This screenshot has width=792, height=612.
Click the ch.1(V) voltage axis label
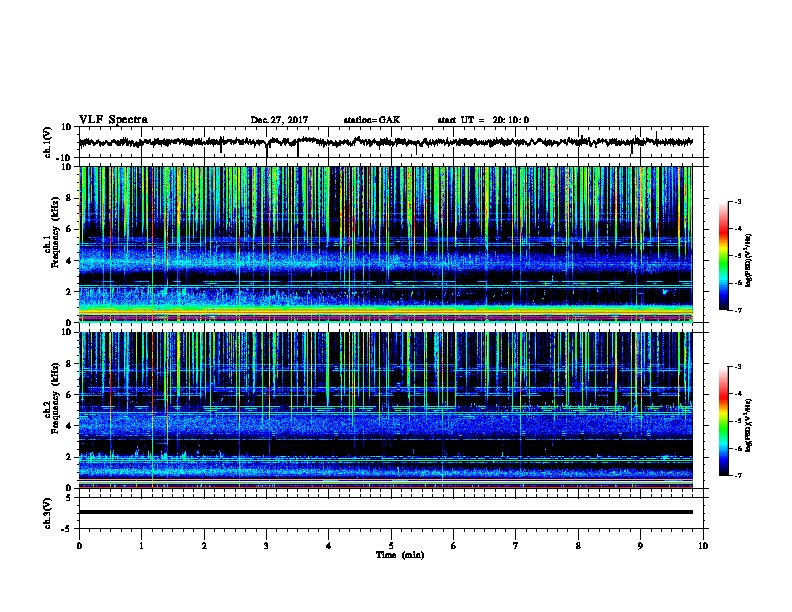coord(48,142)
